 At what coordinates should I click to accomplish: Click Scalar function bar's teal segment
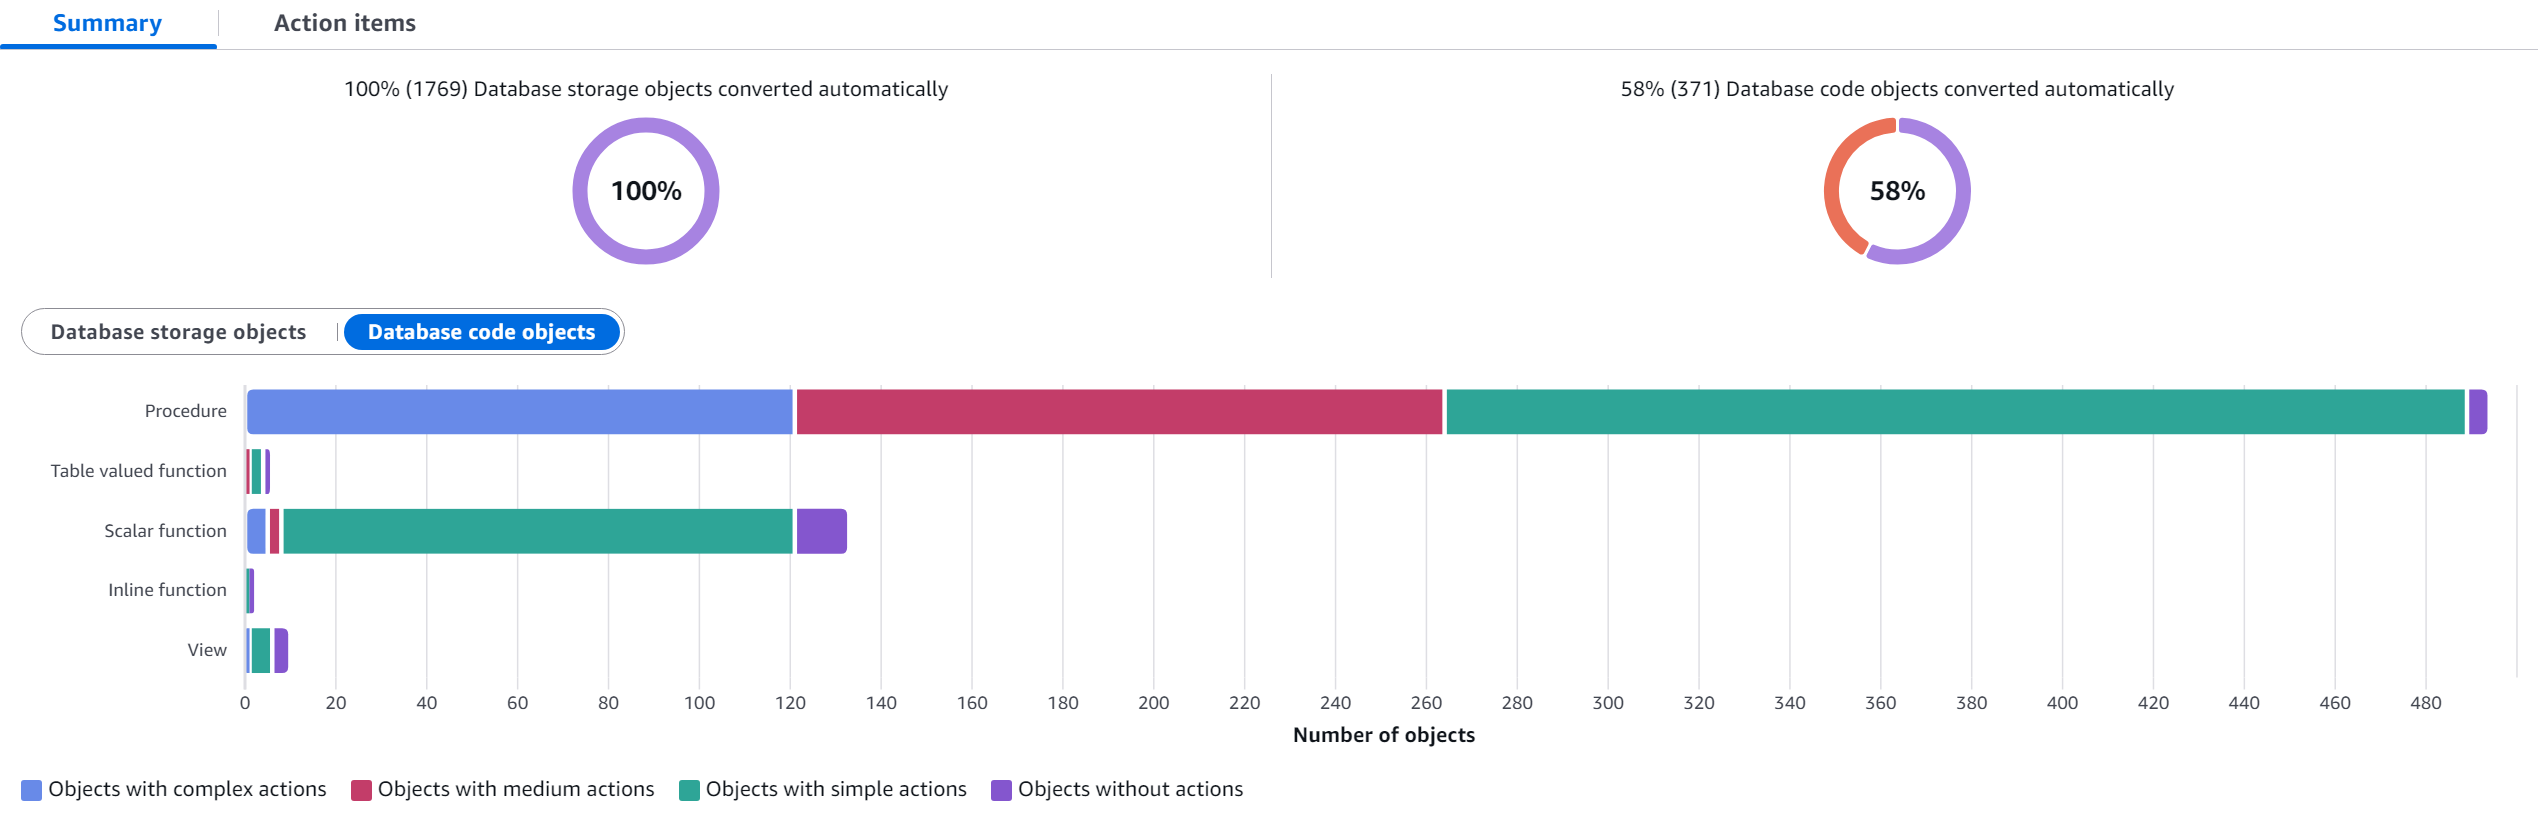[537, 531]
